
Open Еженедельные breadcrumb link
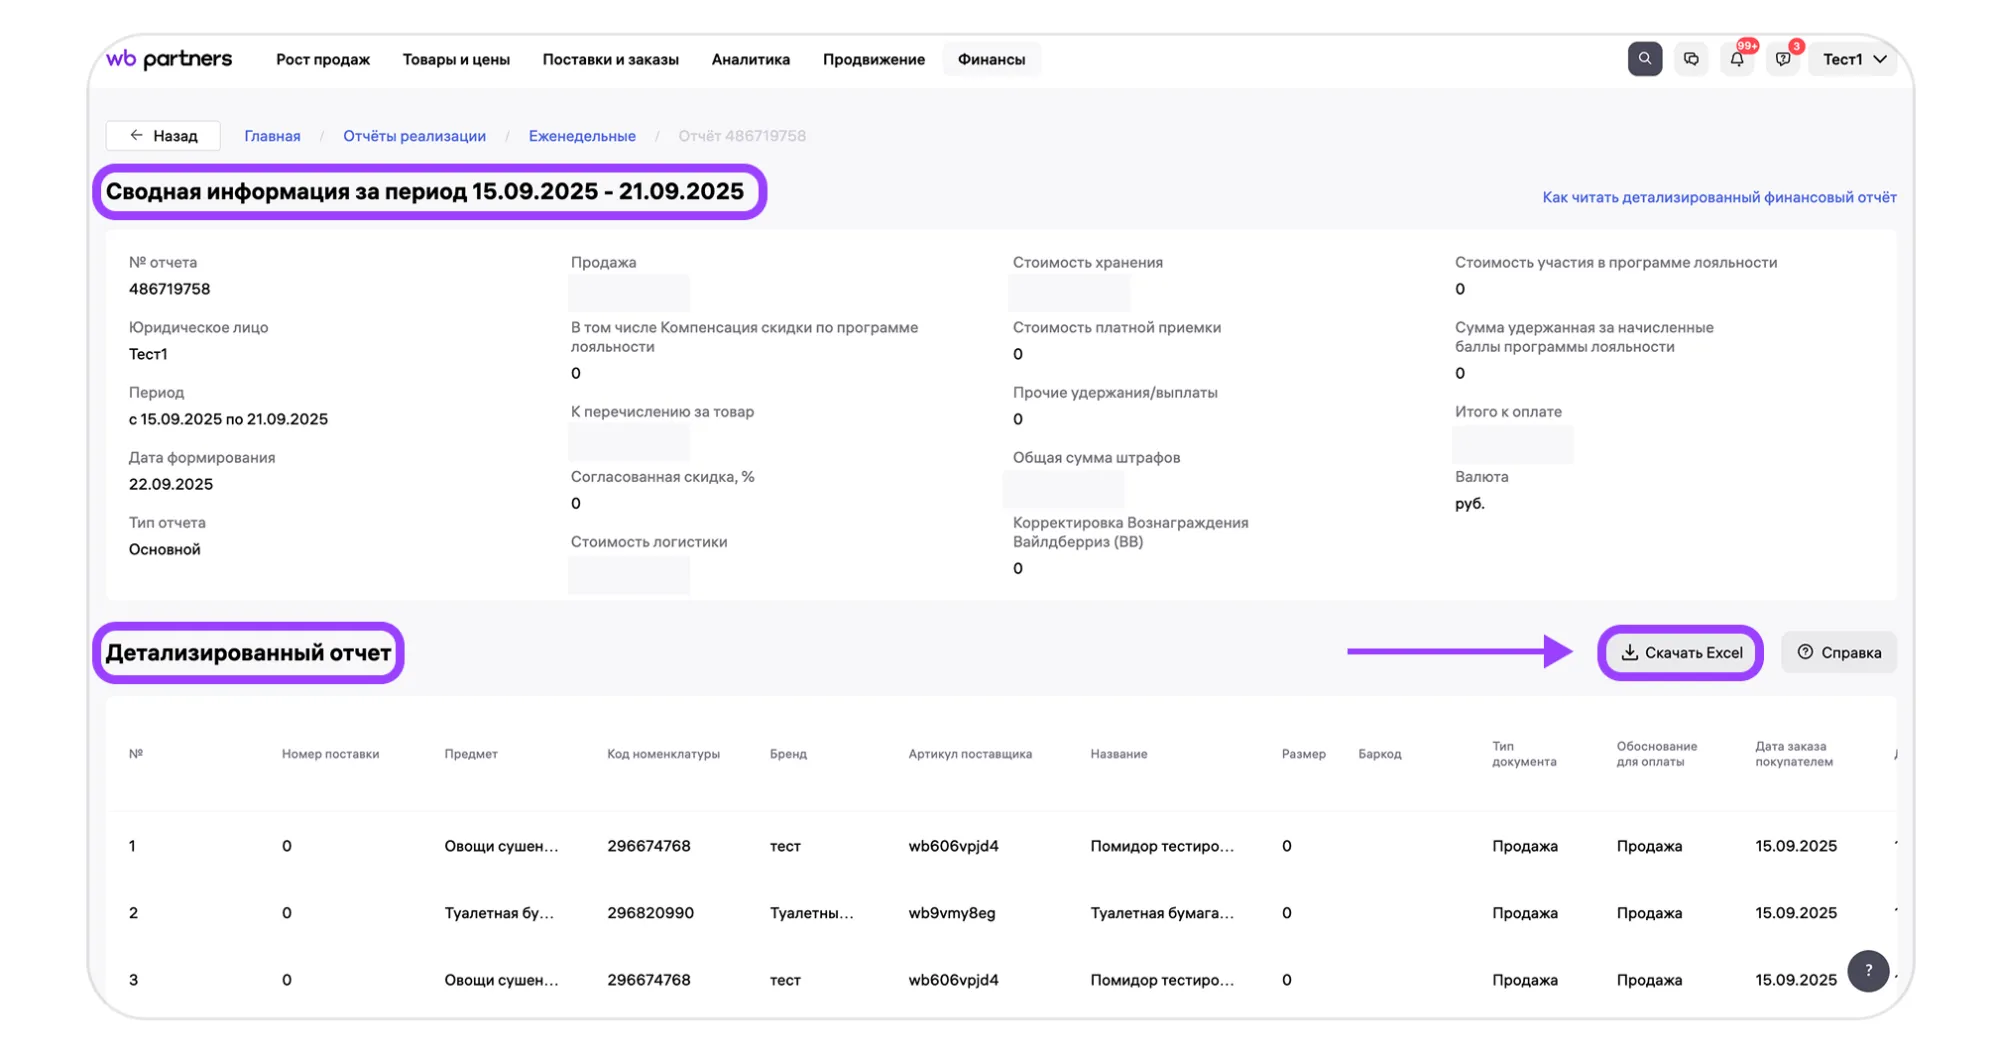pos(582,136)
